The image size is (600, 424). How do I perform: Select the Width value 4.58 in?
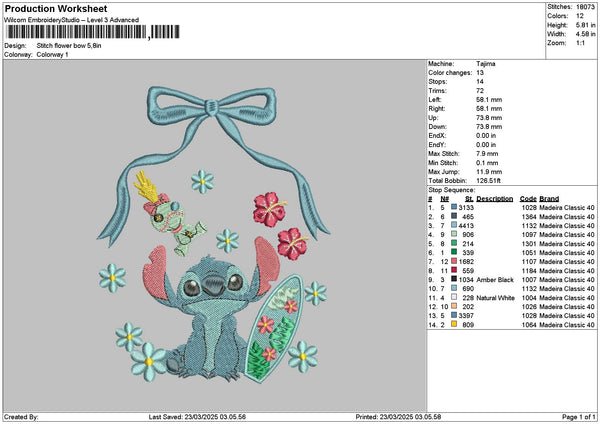pos(585,34)
